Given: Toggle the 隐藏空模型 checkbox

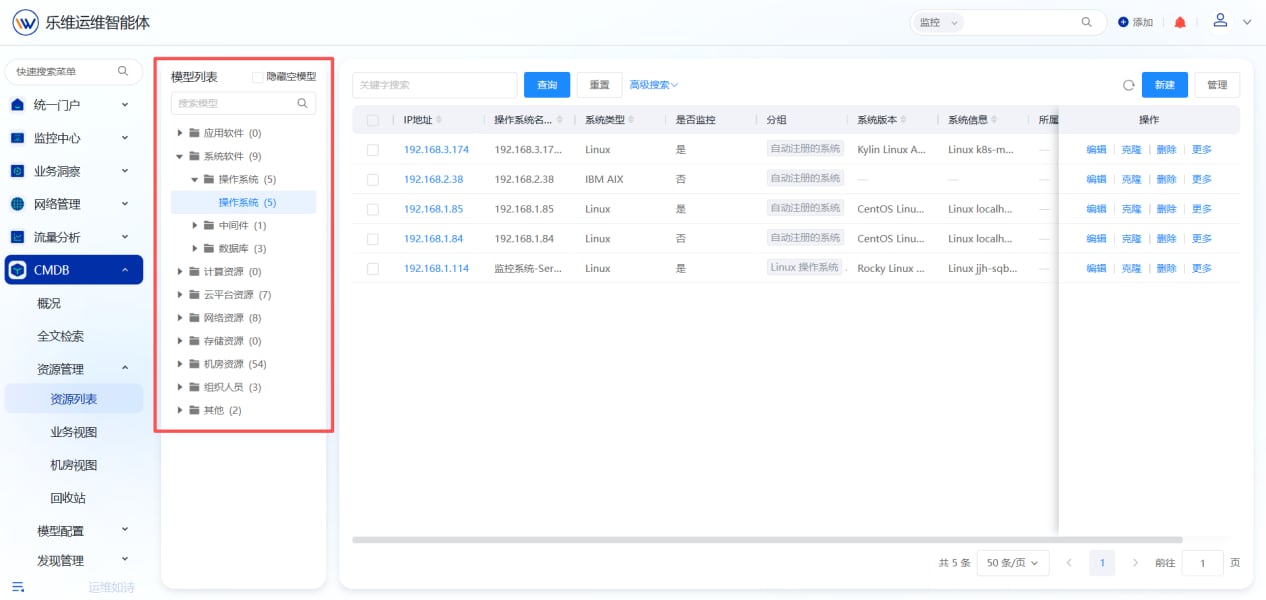Looking at the screenshot, I should (258, 77).
